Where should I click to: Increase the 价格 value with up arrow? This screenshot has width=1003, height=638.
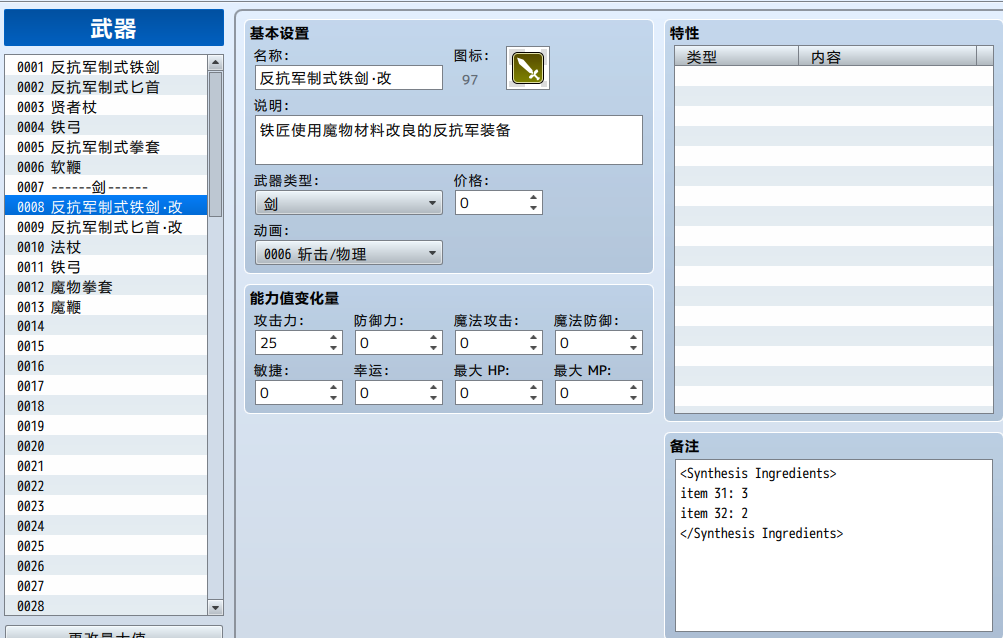(x=533, y=198)
